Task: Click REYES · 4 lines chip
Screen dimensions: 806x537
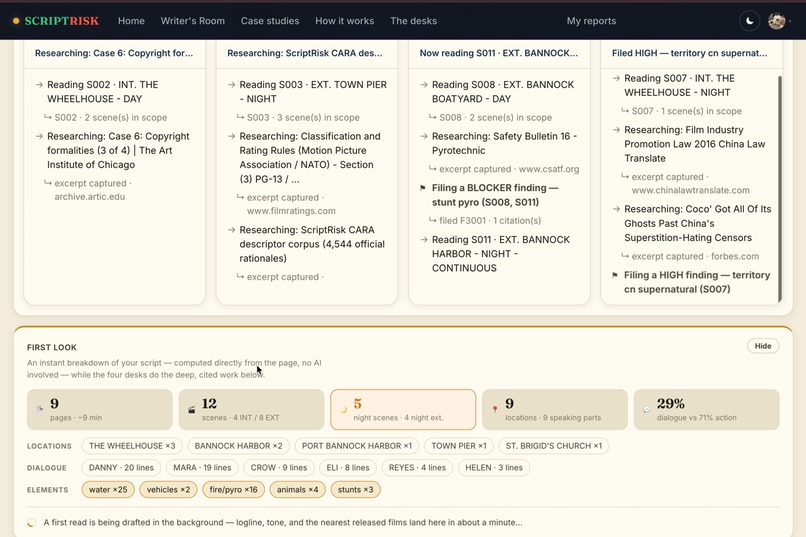Action: pyautogui.click(x=417, y=468)
